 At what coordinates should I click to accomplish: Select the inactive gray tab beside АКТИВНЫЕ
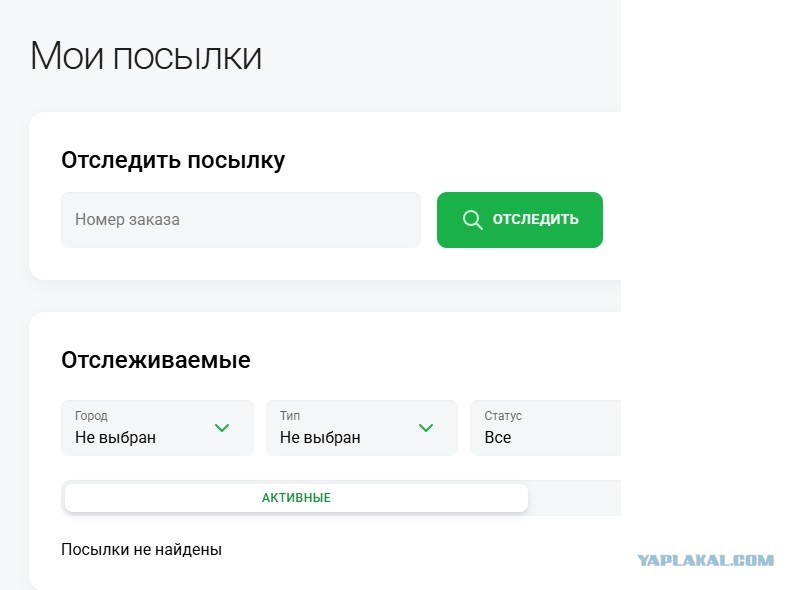click(575, 498)
